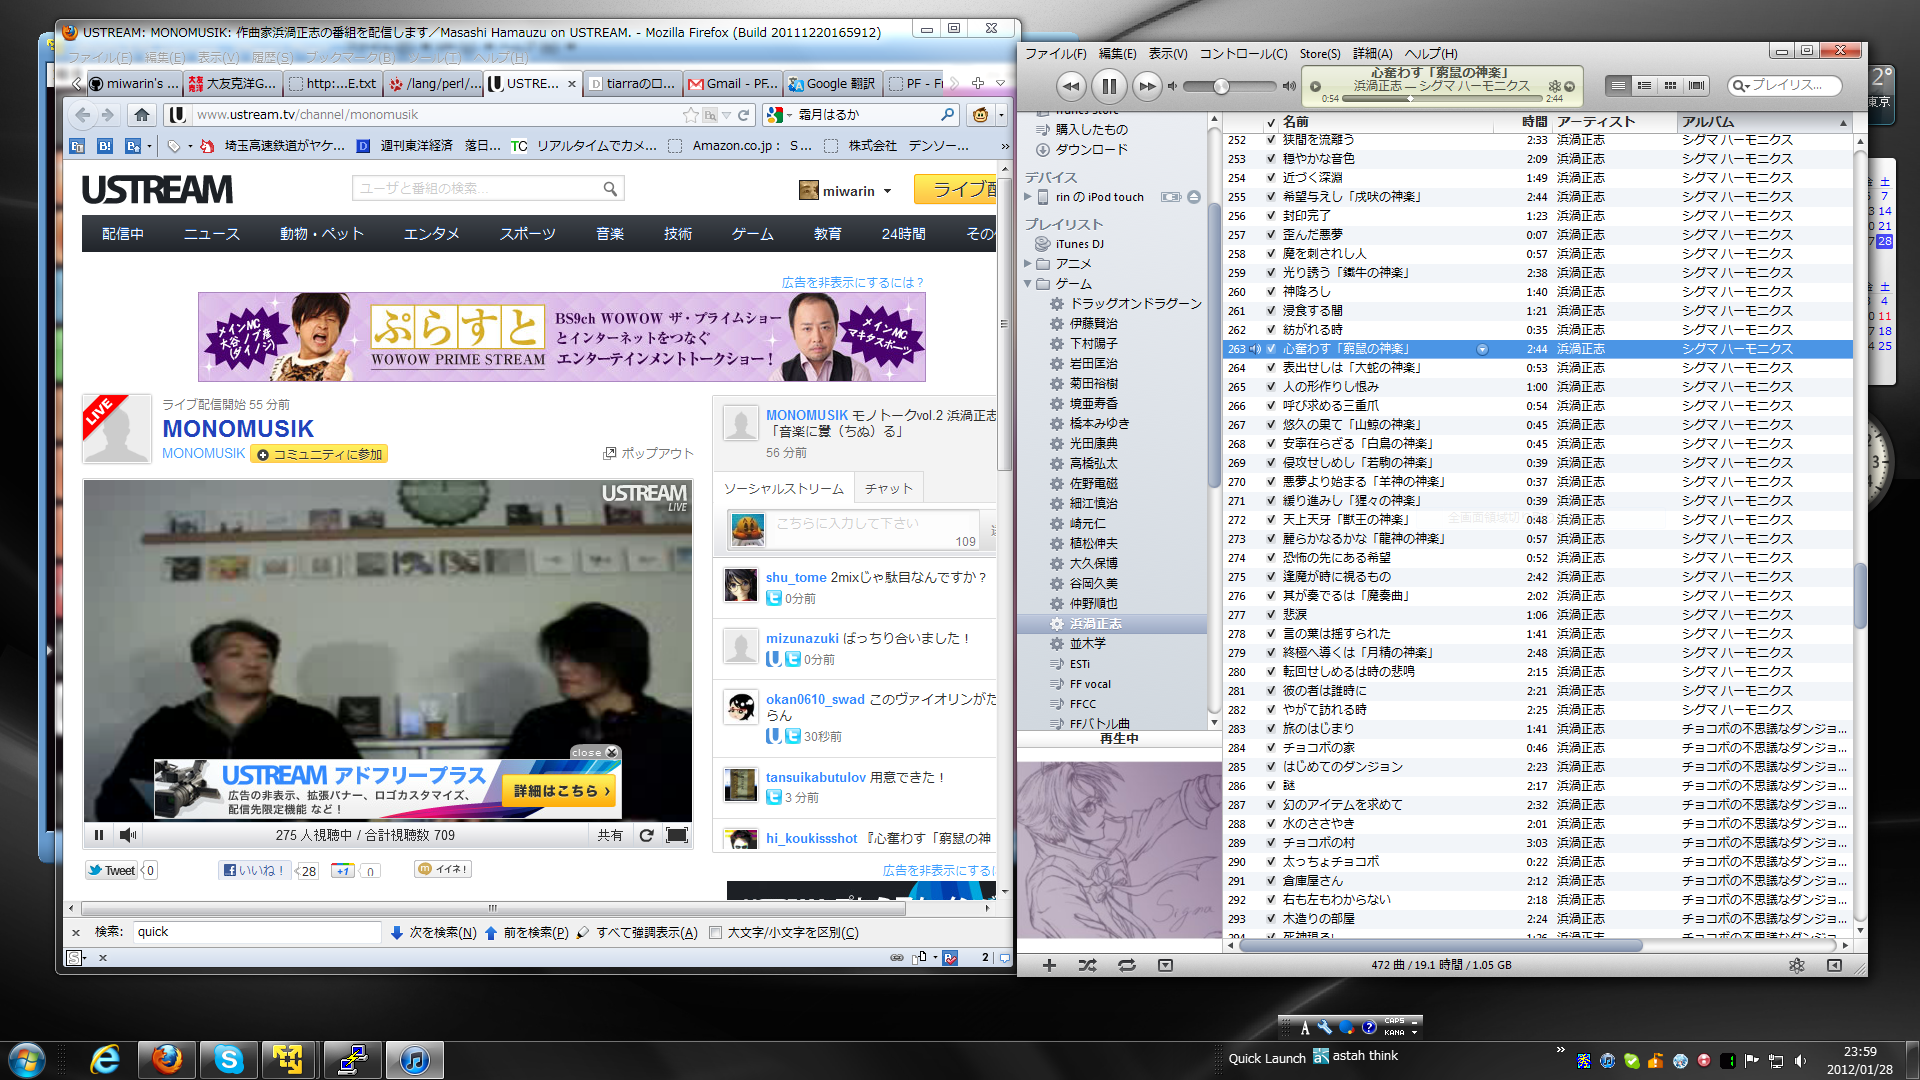Show the iTunes sidebar panel toggle
The image size is (1920, 1080).
(1834, 965)
